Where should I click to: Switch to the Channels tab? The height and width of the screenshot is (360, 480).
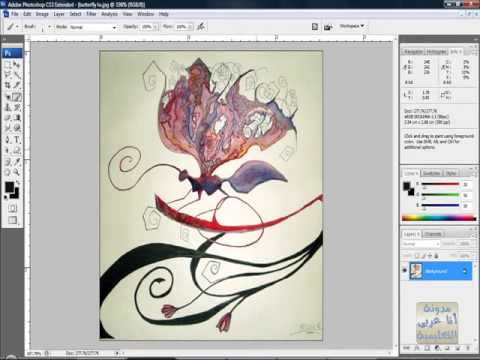click(433, 234)
